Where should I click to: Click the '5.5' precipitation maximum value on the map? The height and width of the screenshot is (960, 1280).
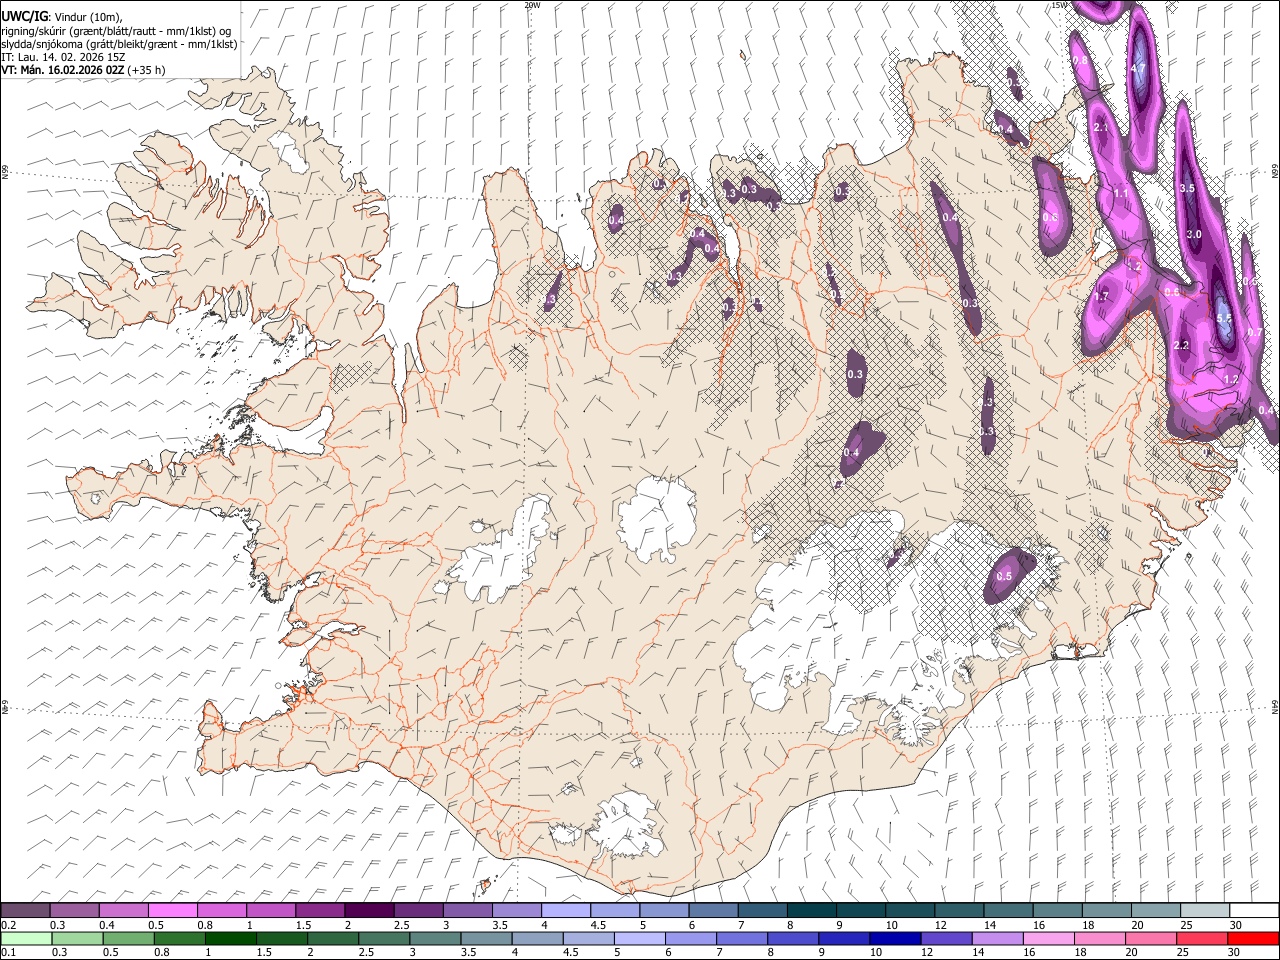(1224, 318)
